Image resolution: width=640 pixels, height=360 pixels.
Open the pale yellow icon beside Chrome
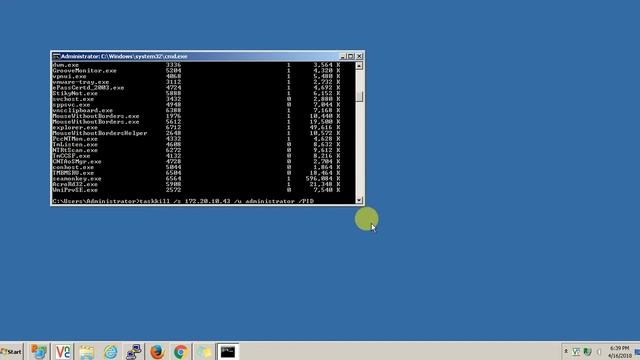click(204, 352)
